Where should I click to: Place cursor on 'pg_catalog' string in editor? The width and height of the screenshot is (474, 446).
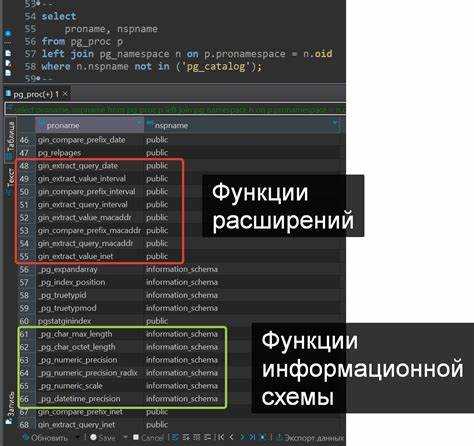coord(215,66)
